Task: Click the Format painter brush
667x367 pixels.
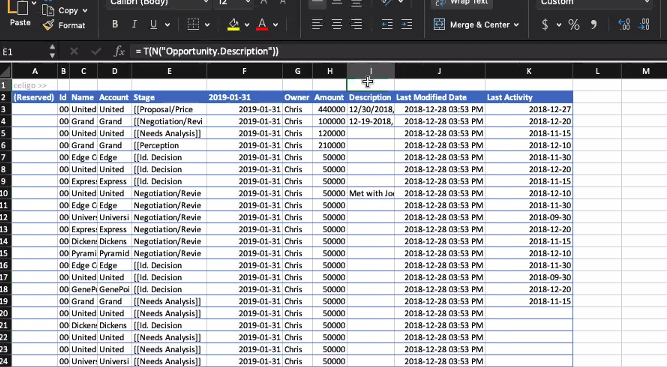Action: (48, 25)
